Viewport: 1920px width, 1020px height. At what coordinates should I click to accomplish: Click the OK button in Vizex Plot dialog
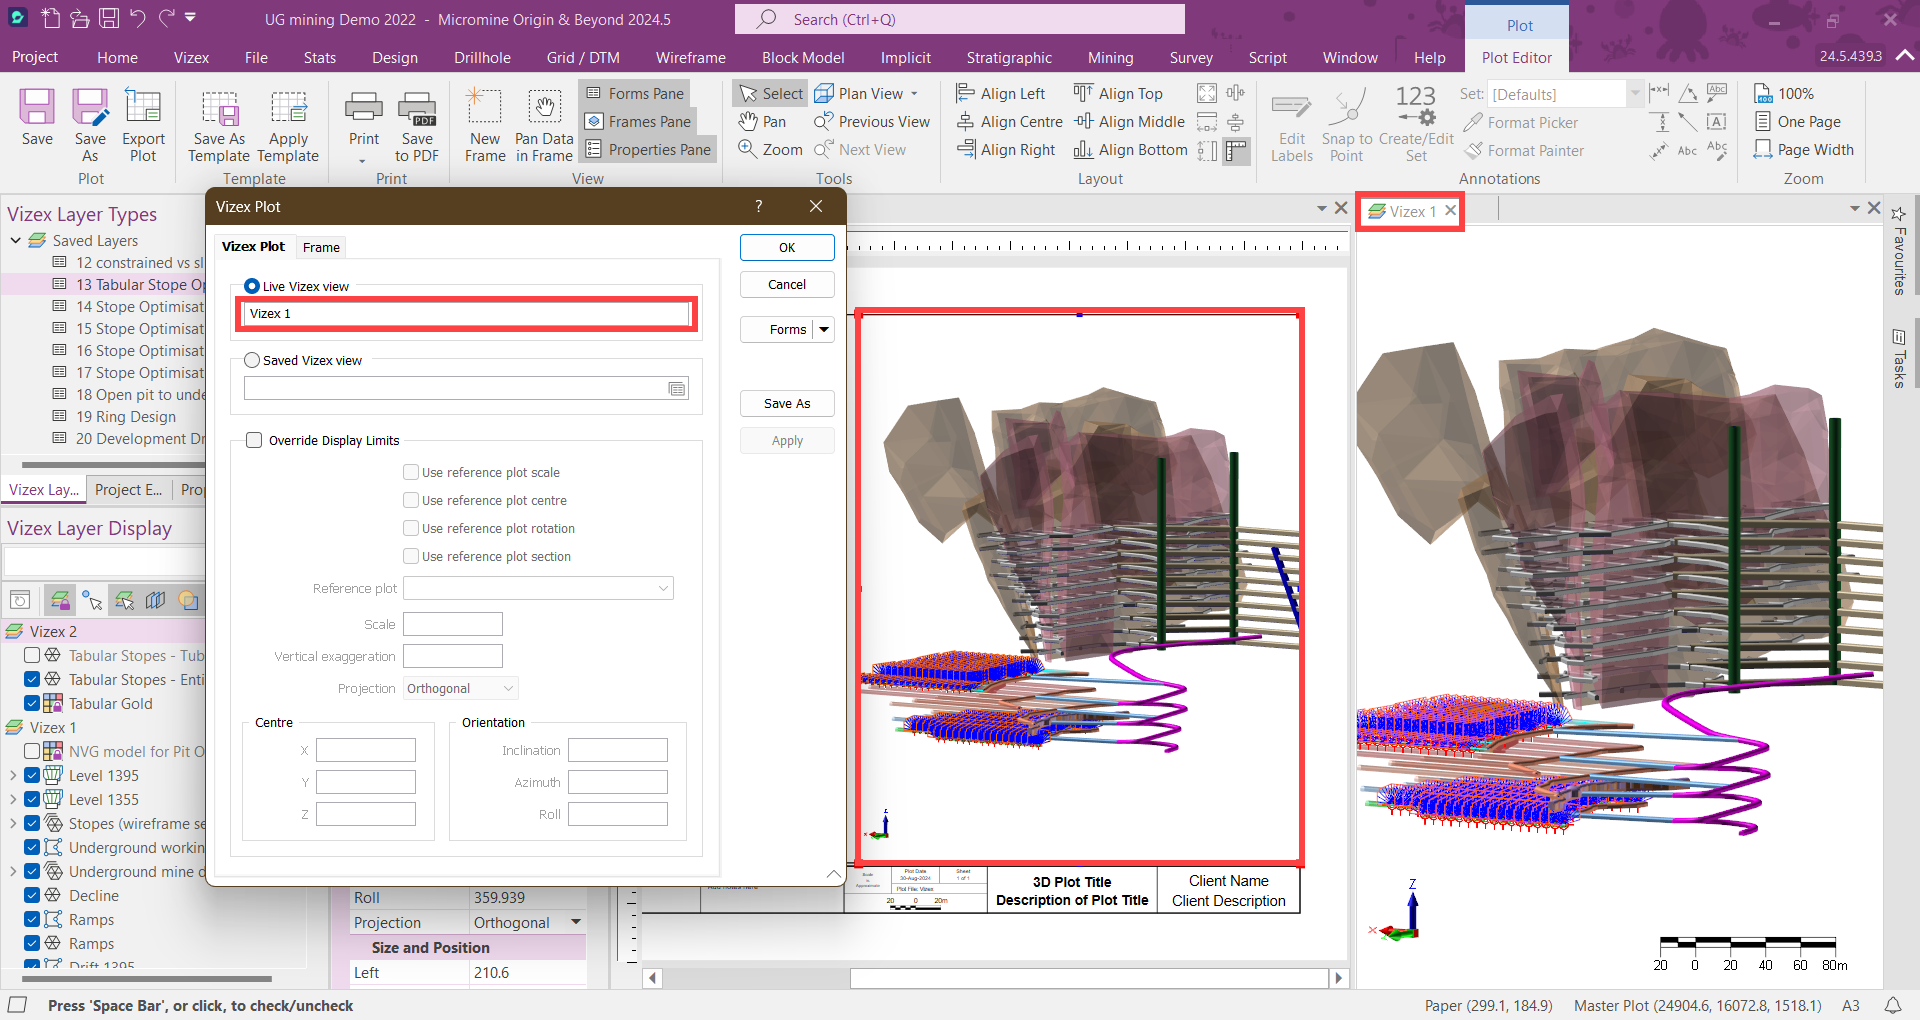786,247
